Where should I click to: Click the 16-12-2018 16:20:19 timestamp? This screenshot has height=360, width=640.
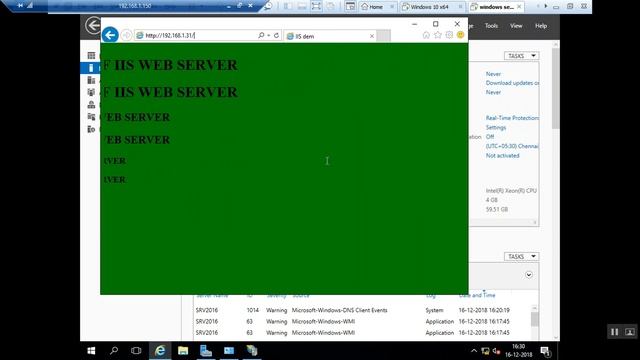tap(484, 310)
